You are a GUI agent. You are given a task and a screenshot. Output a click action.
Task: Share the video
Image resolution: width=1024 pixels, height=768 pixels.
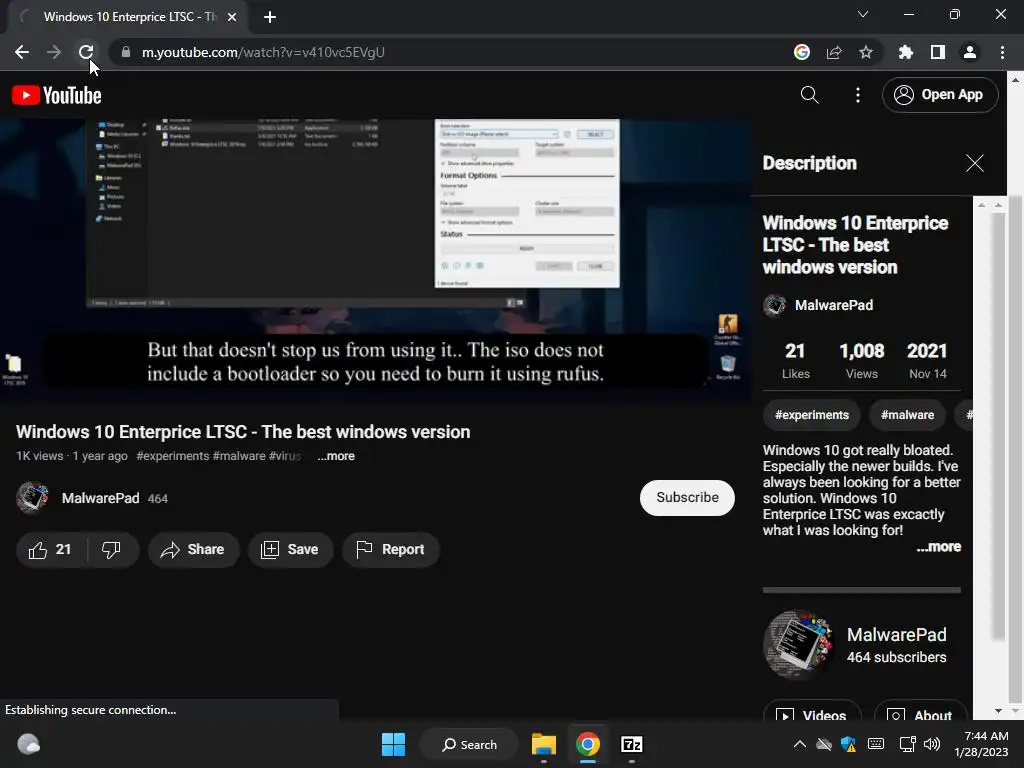193,550
